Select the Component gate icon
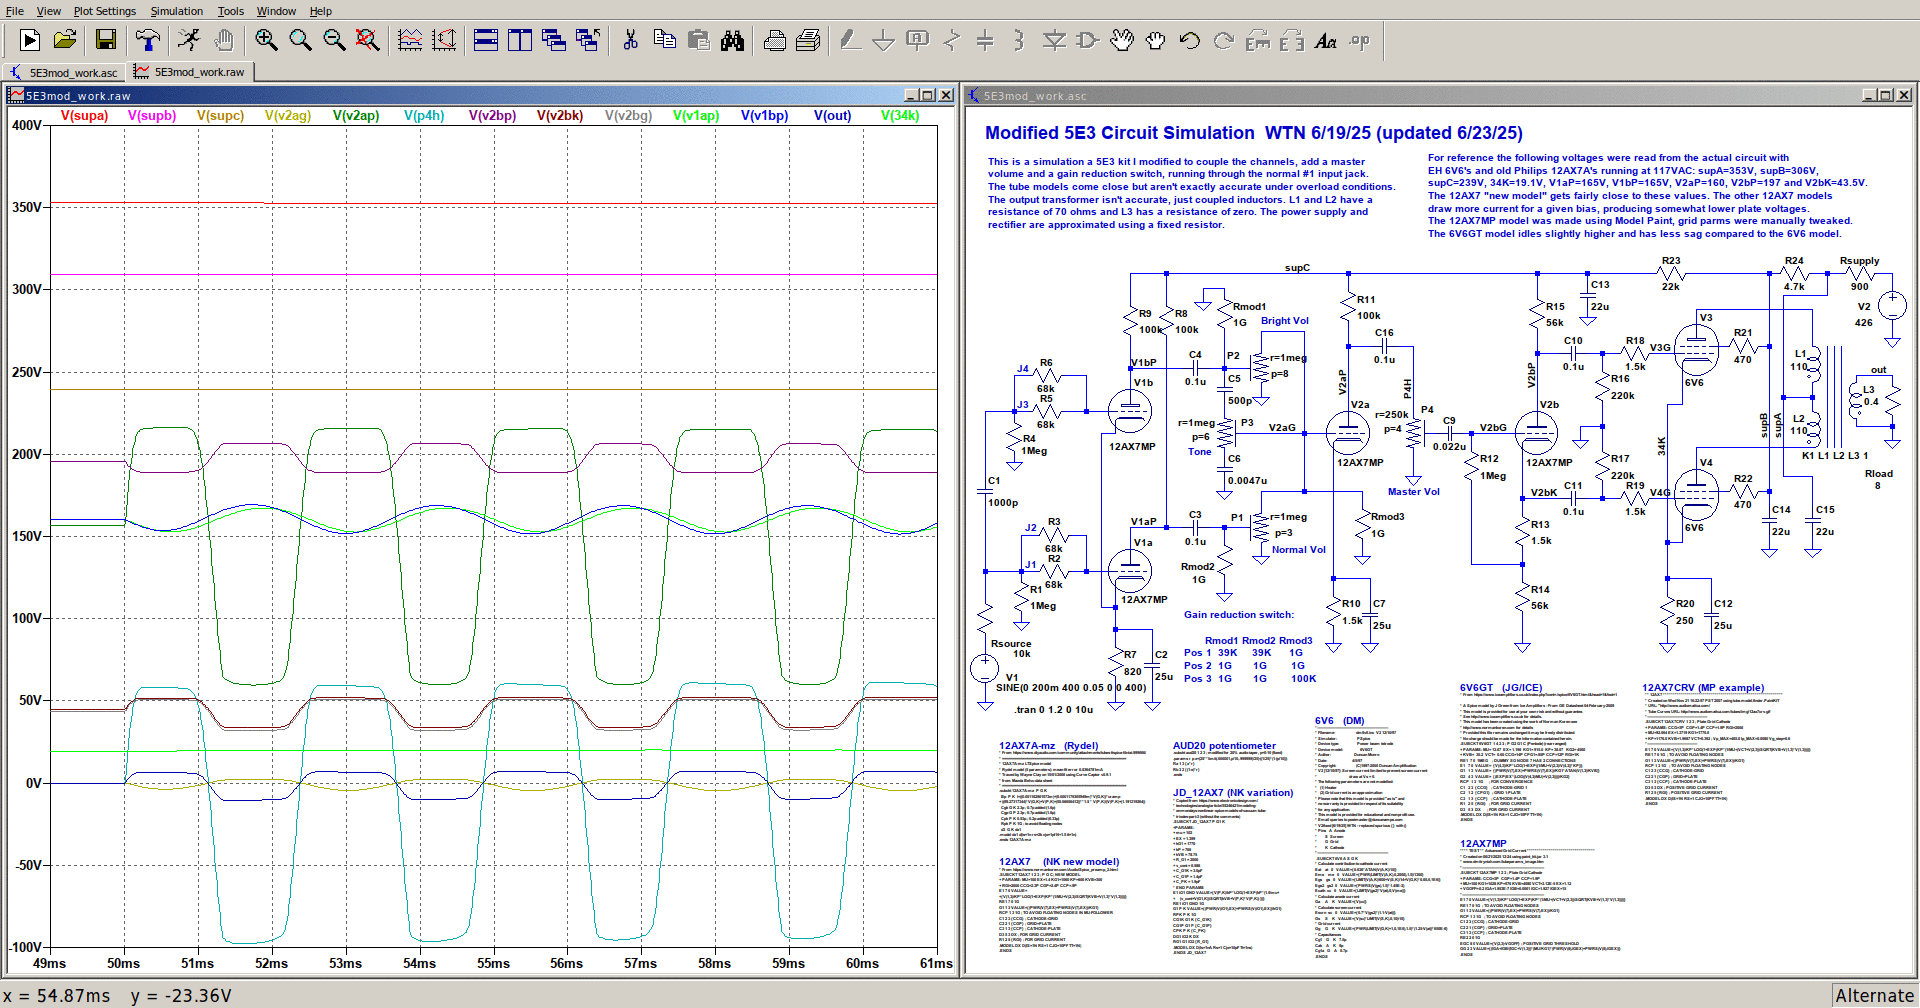 click(x=1088, y=40)
